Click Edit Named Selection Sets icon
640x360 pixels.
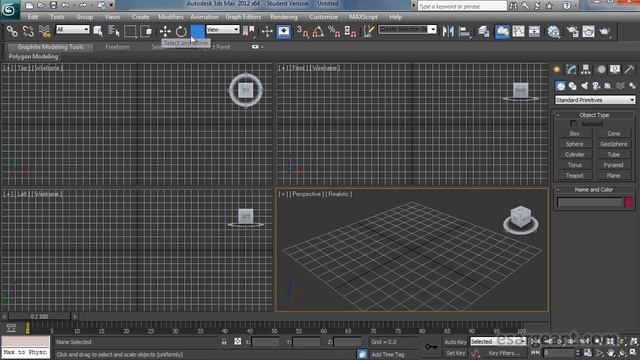pos(369,31)
